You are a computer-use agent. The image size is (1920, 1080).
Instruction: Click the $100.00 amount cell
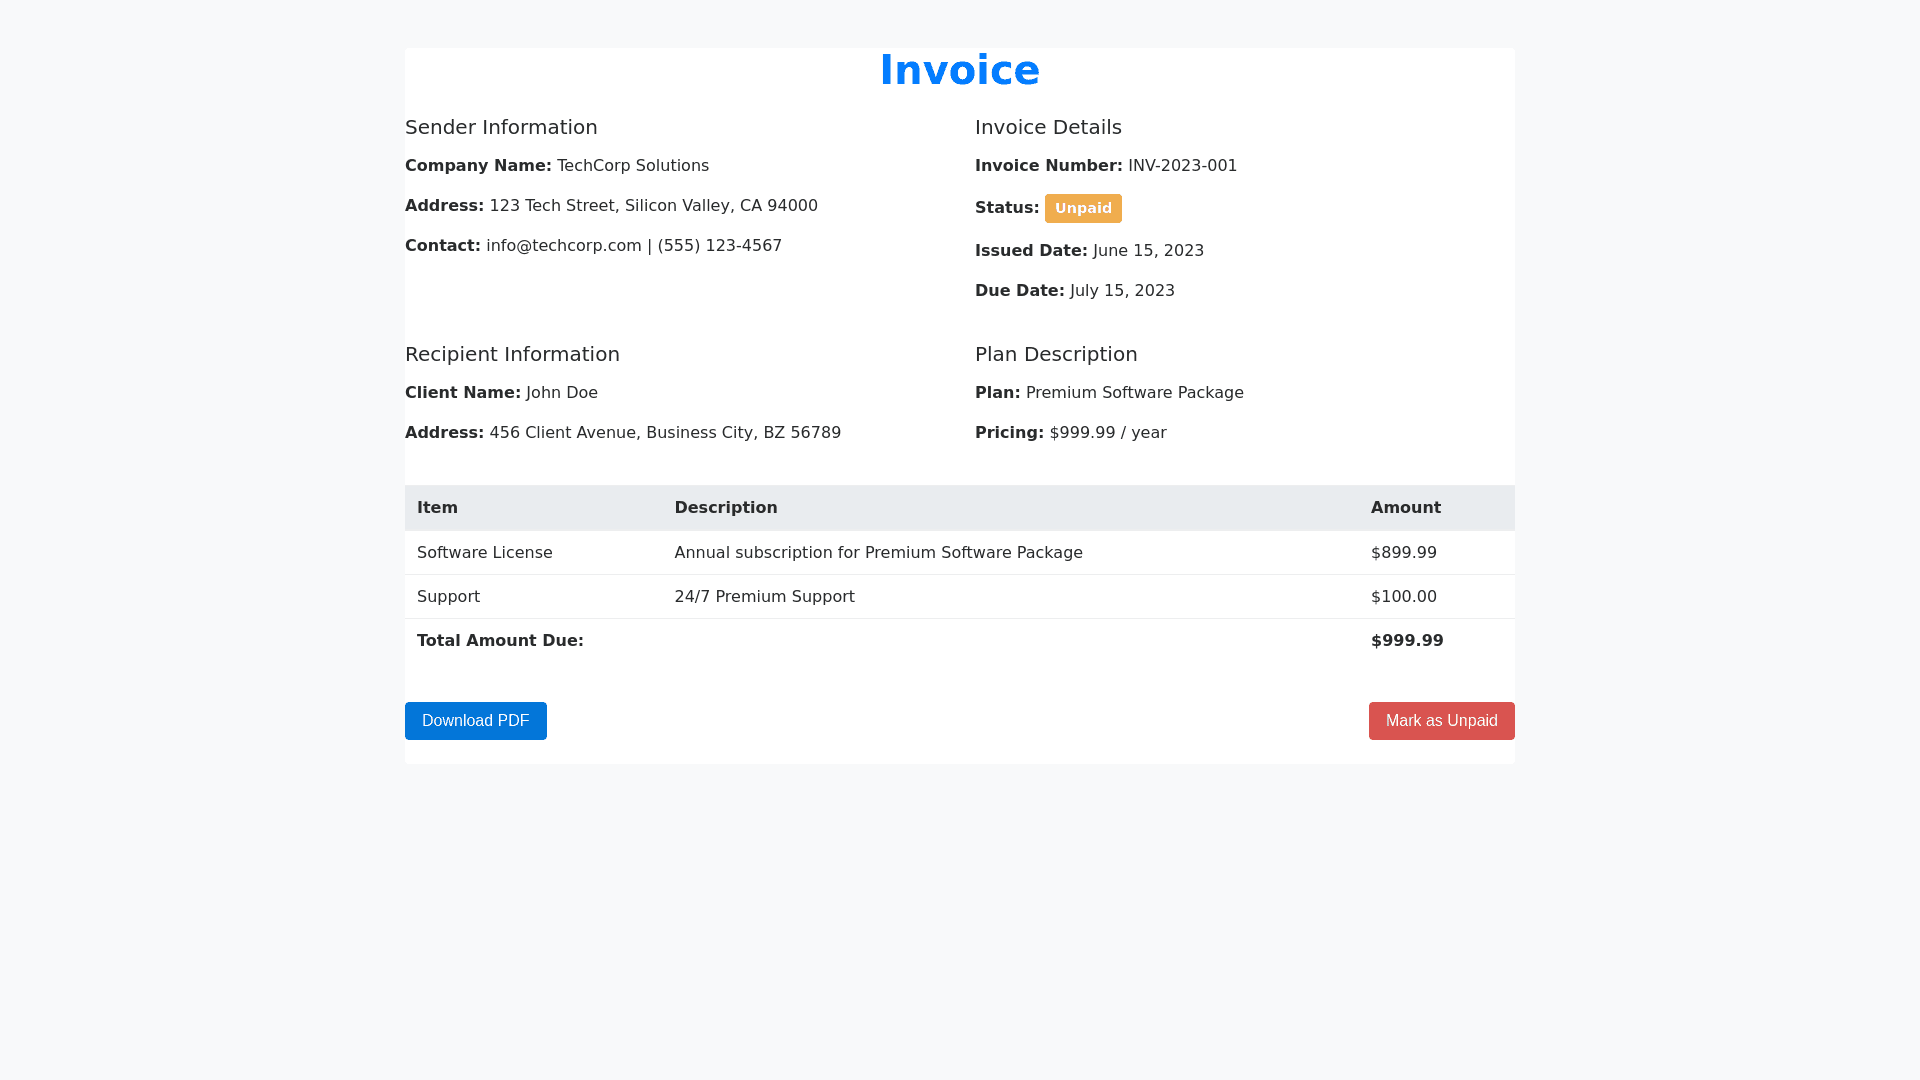pyautogui.click(x=1403, y=597)
